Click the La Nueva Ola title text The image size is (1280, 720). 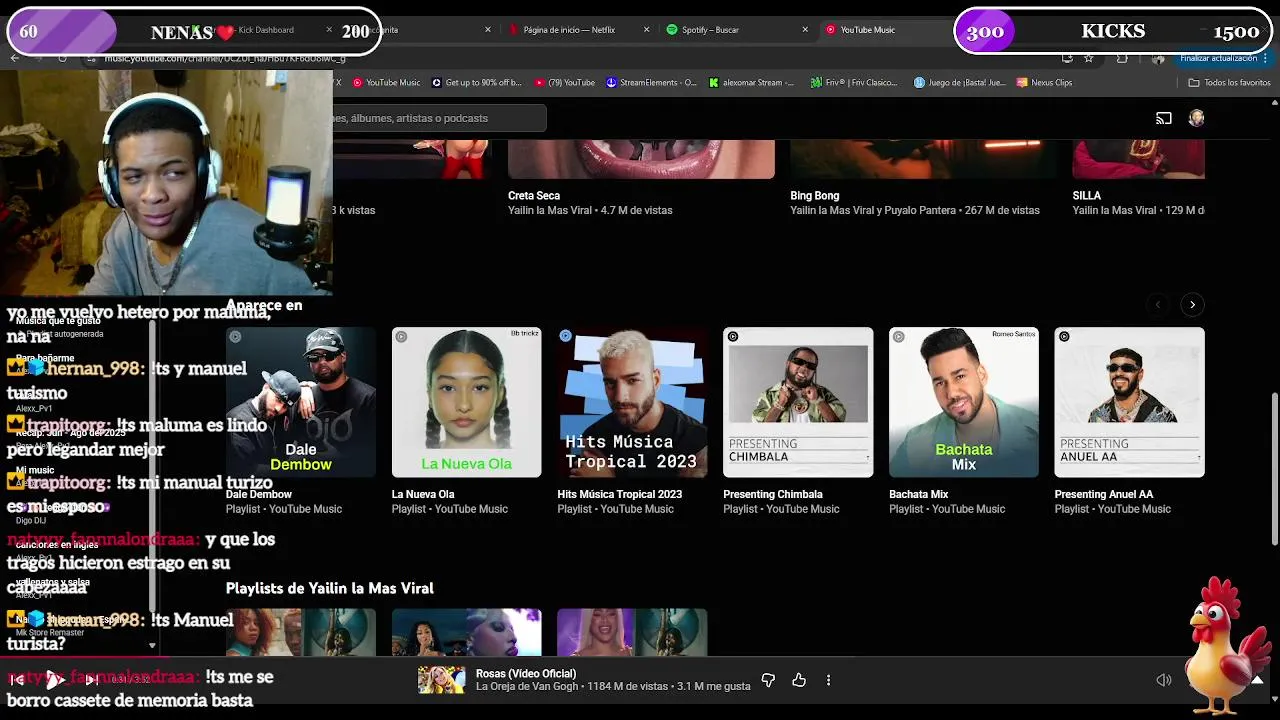click(423, 494)
